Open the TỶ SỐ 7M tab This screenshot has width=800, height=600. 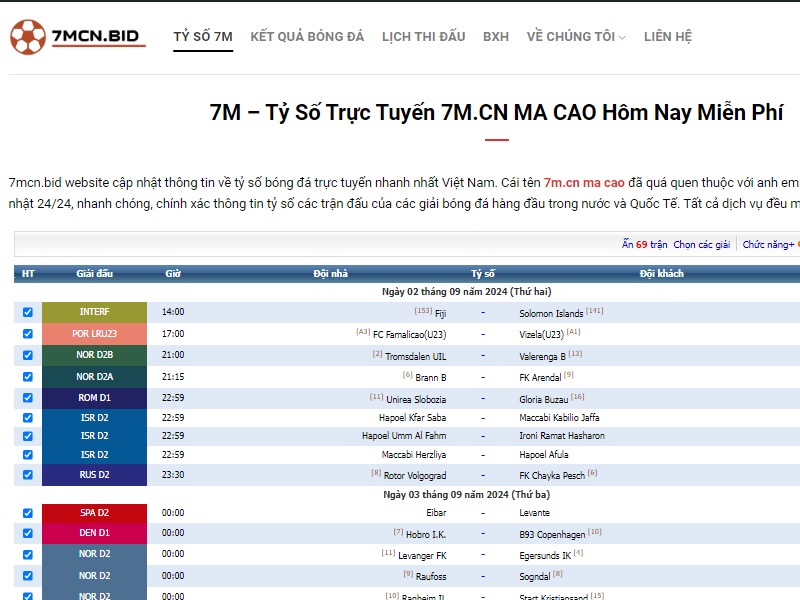click(203, 37)
